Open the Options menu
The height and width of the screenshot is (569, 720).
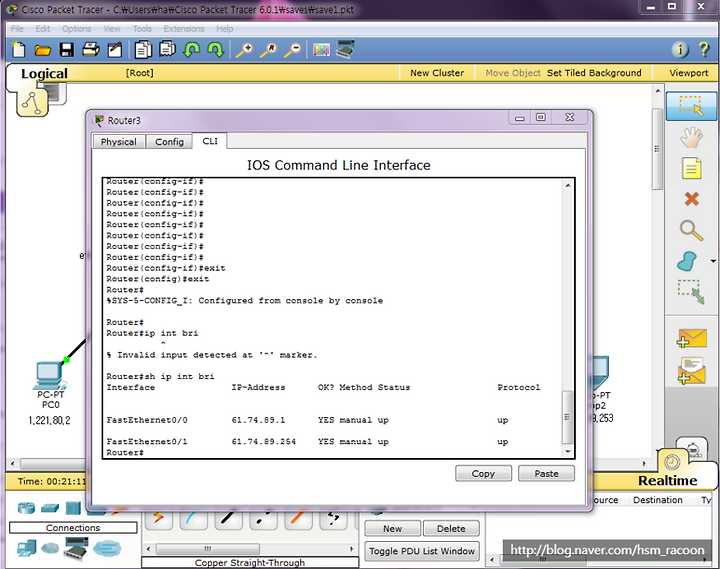coord(76,28)
